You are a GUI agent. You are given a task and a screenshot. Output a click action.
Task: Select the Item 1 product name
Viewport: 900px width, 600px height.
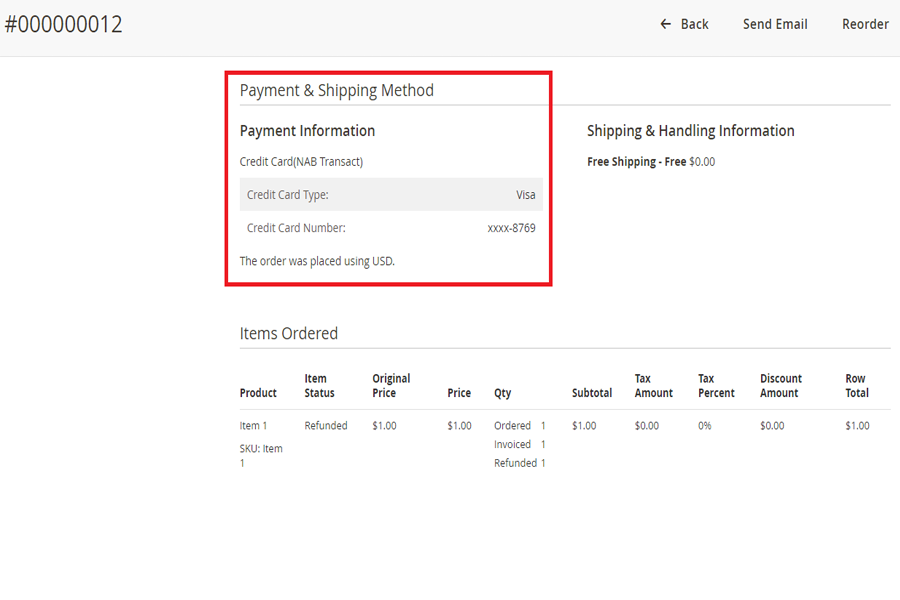tap(253, 426)
